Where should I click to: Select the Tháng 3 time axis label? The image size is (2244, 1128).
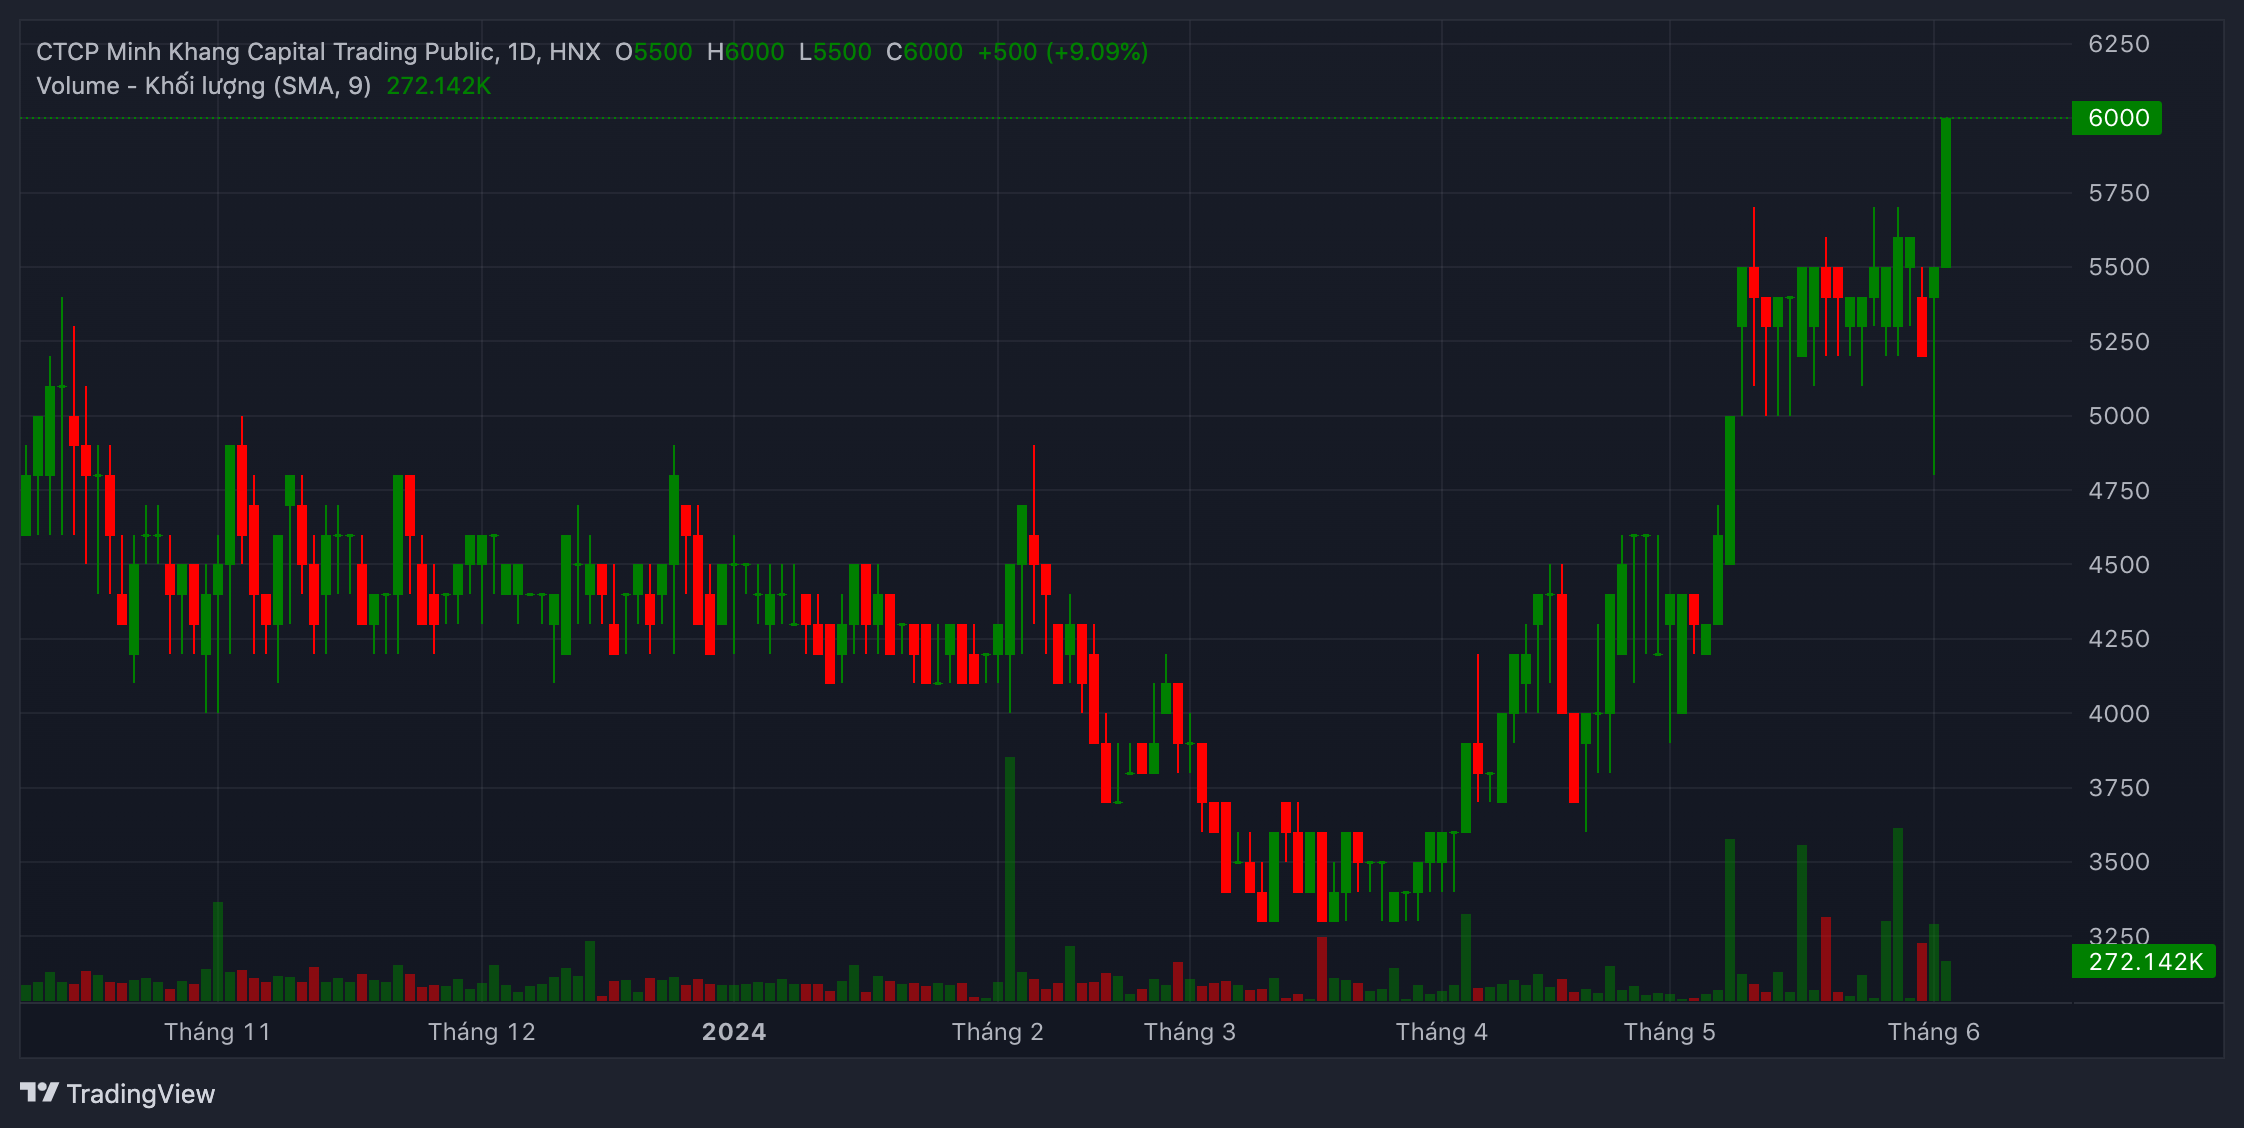point(1189,1032)
